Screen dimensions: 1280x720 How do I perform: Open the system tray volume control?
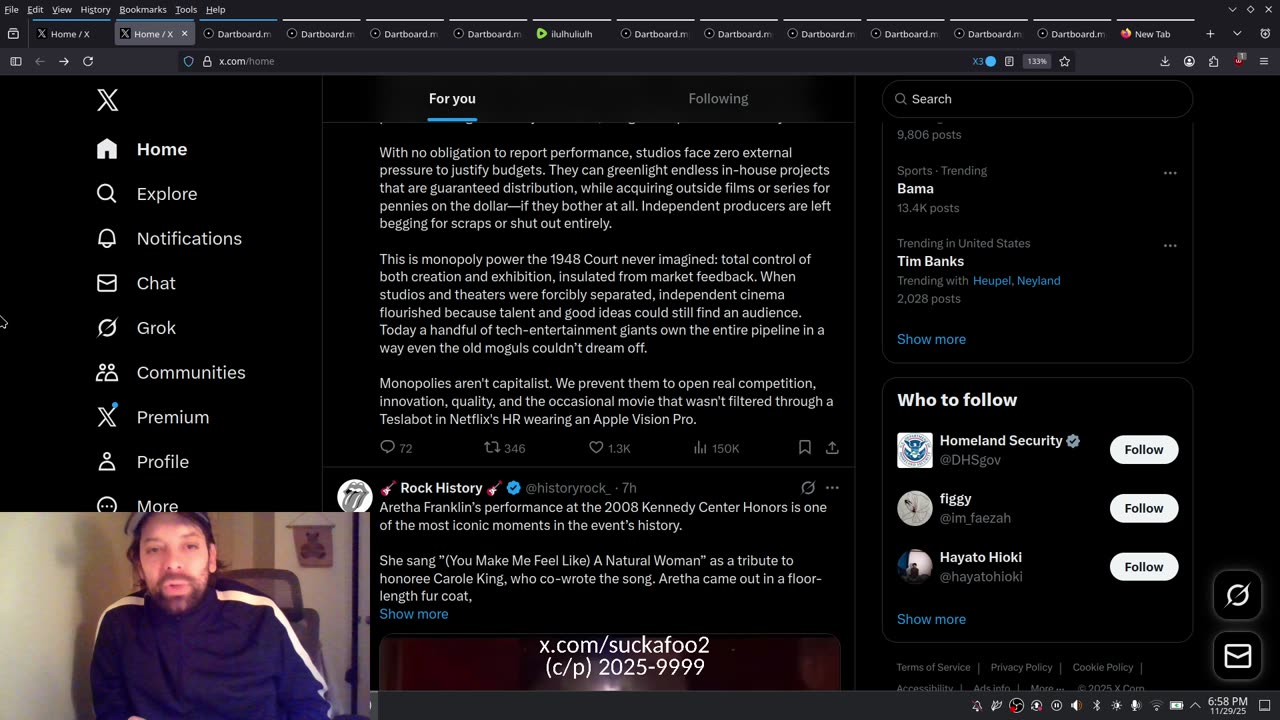pos(1076,706)
